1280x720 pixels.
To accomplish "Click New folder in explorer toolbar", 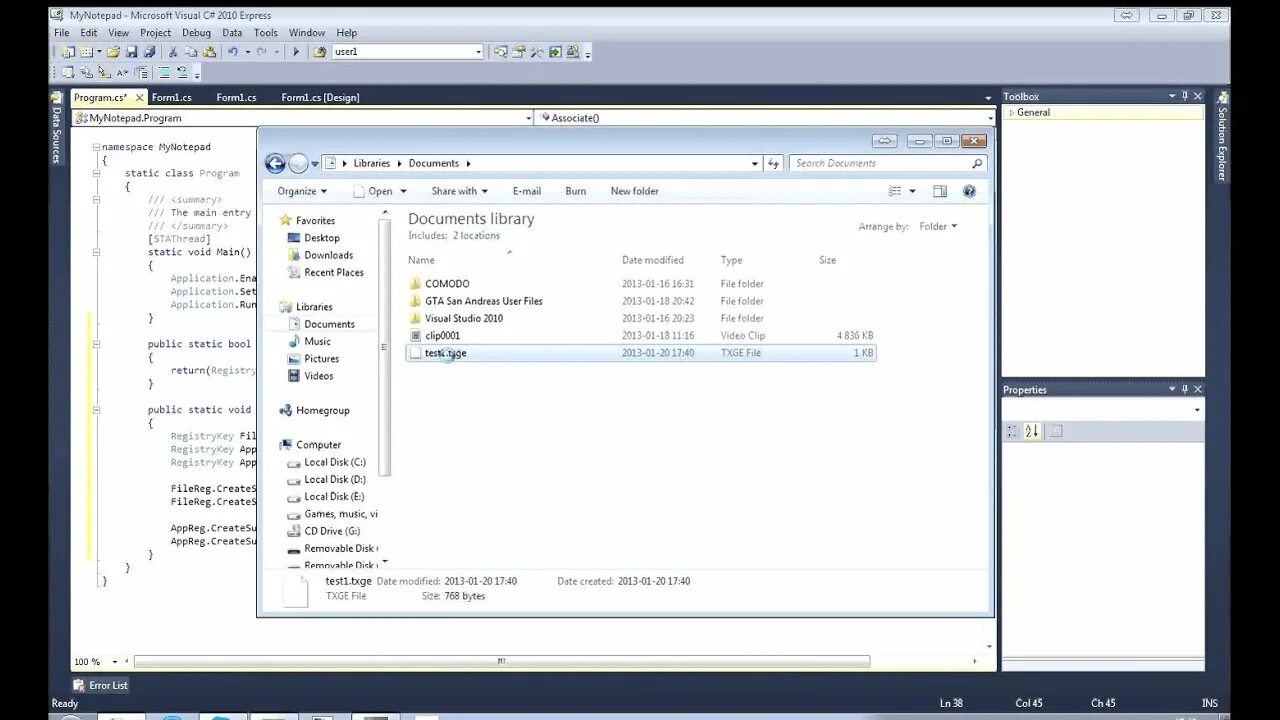I will coord(634,191).
